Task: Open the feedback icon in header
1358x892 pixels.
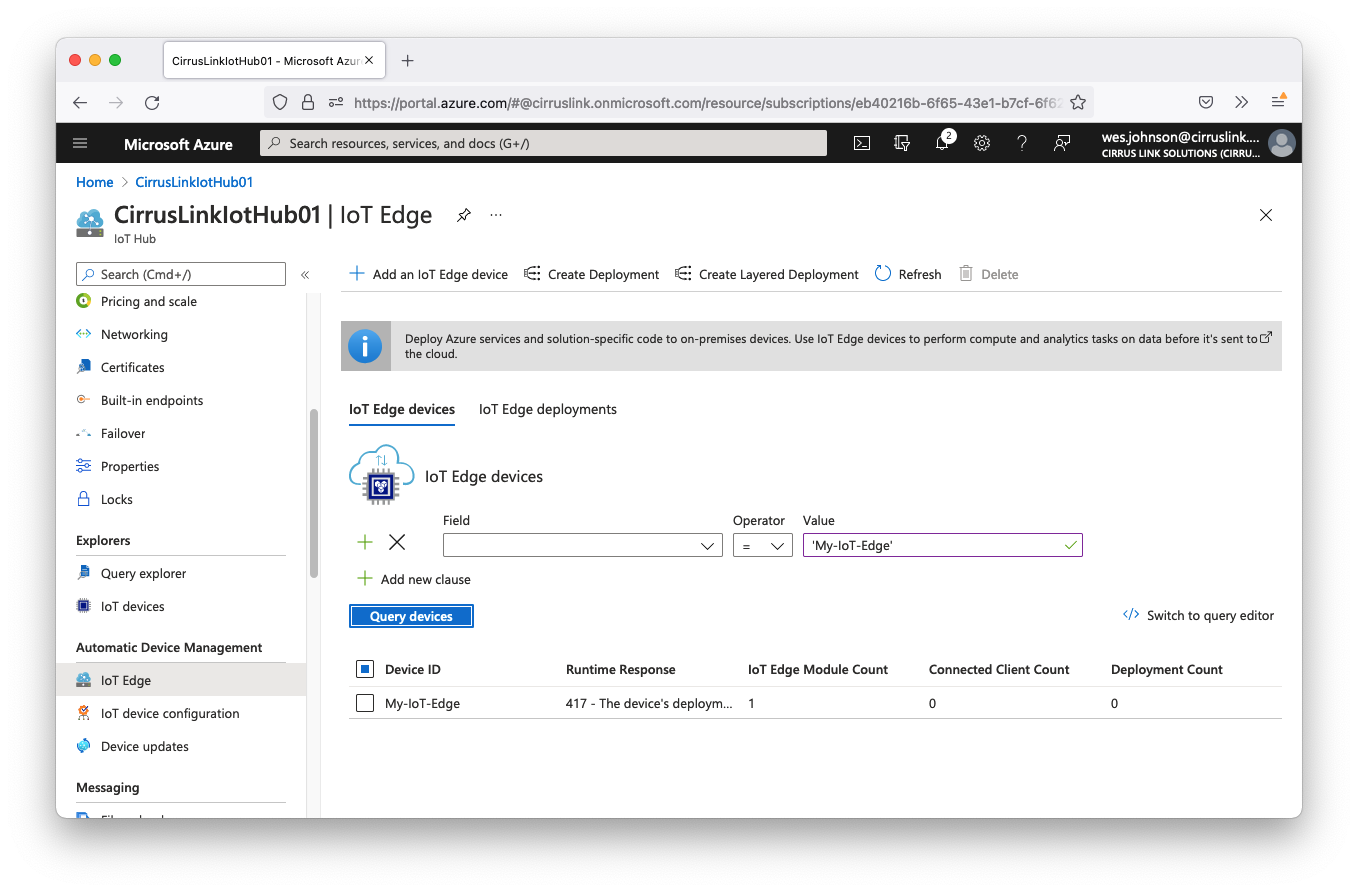Action: pyautogui.click(x=1062, y=143)
